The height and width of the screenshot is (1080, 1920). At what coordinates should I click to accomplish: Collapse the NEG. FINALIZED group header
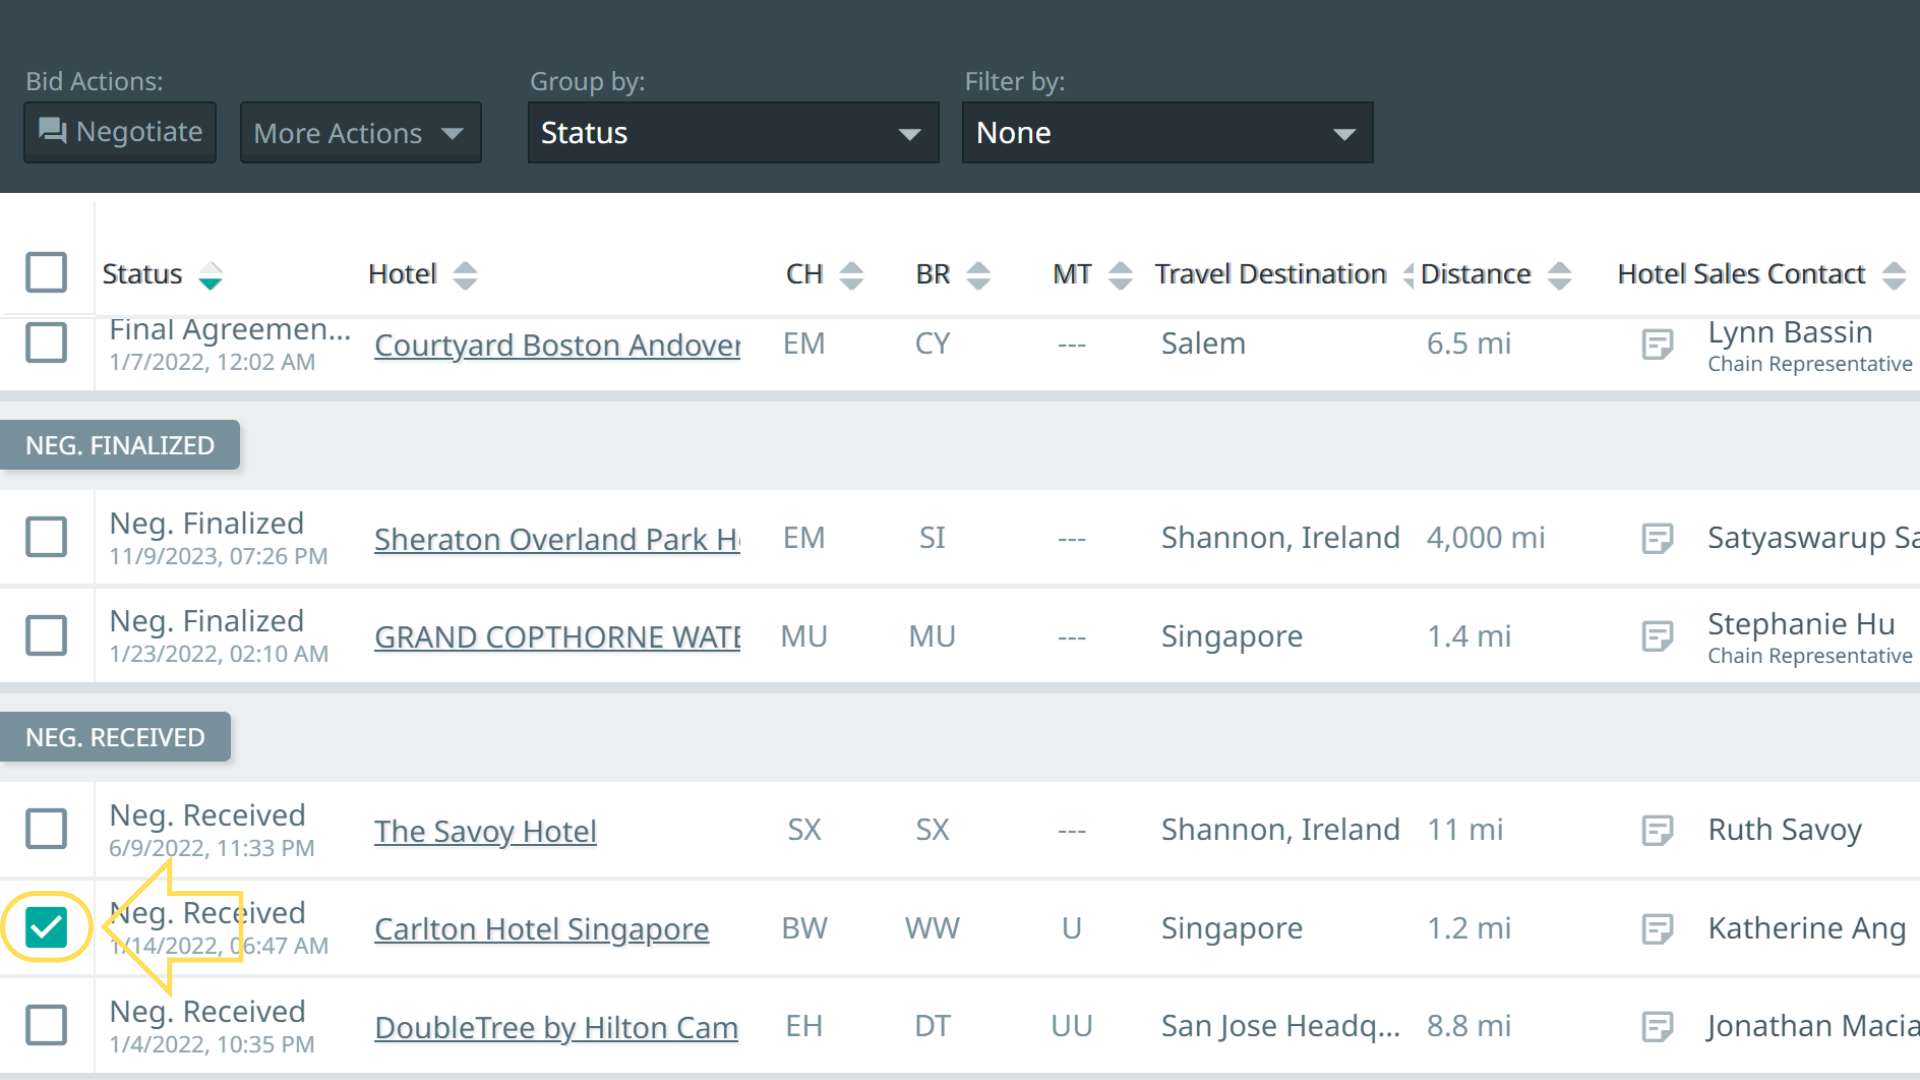(120, 445)
